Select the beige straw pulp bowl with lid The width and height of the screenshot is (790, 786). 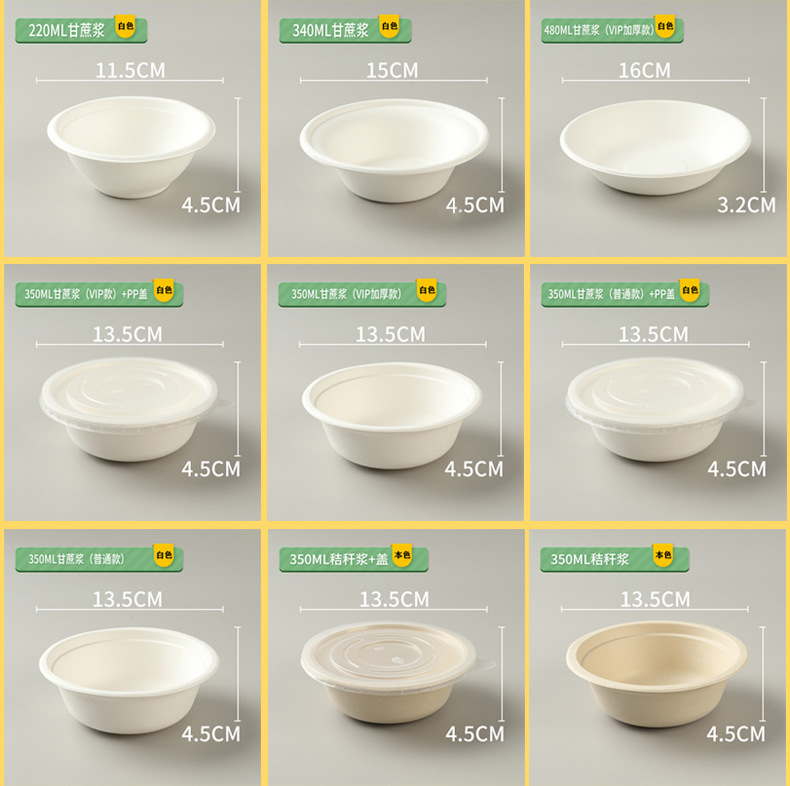coord(394,673)
